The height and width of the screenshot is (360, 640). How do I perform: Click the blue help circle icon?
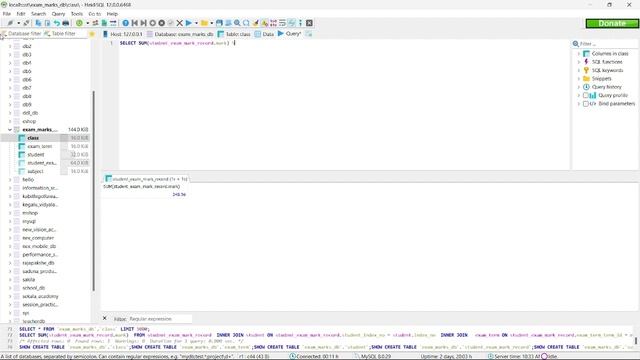(125, 23)
